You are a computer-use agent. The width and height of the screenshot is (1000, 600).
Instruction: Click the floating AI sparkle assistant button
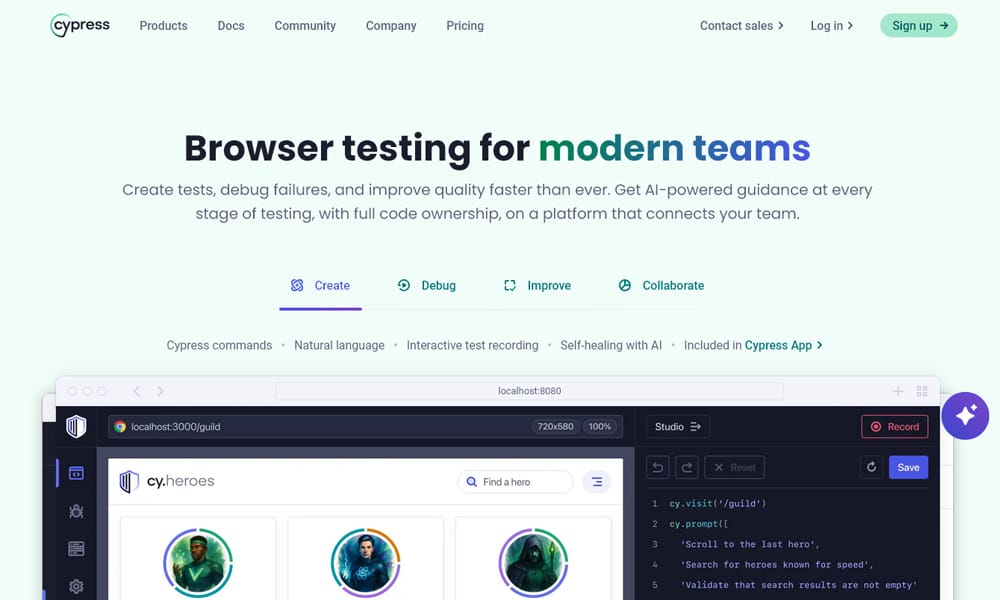965,416
